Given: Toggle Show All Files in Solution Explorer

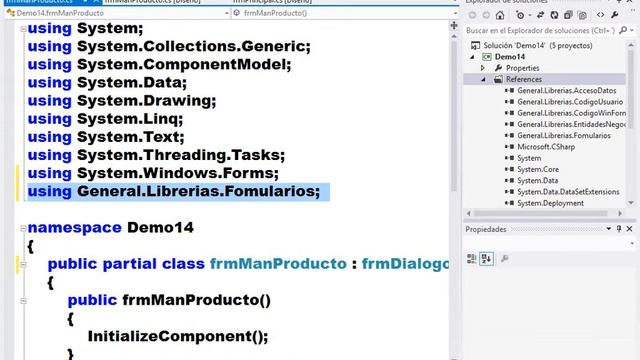Looking at the screenshot, I should 582,16.
